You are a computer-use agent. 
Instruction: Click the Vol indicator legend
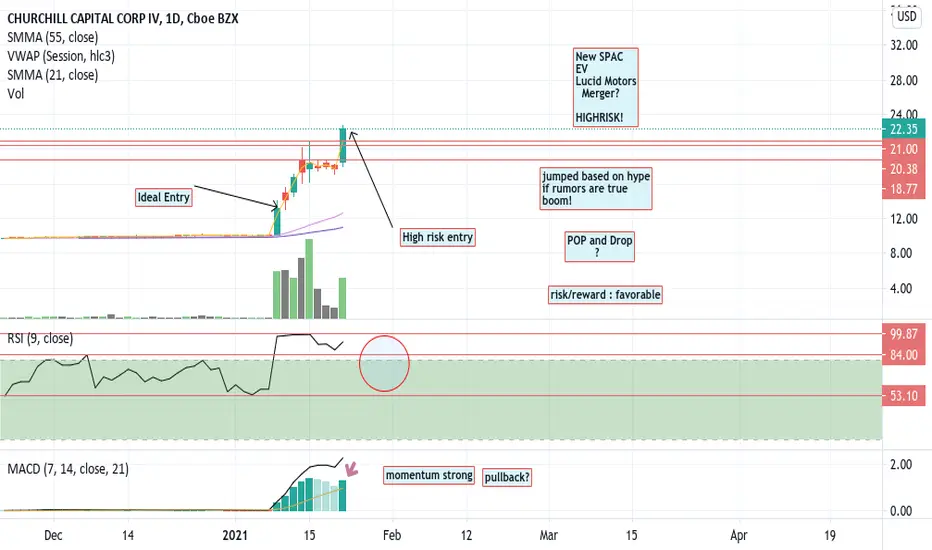point(15,93)
